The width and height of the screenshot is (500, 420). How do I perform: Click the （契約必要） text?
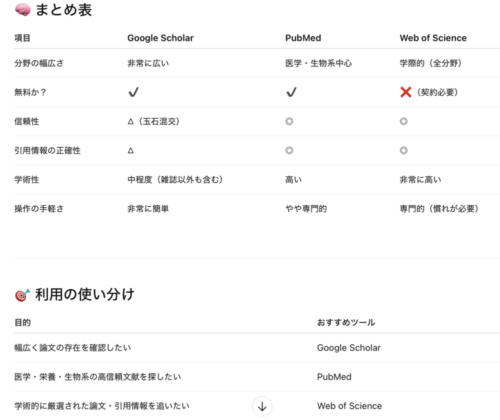pos(437,92)
